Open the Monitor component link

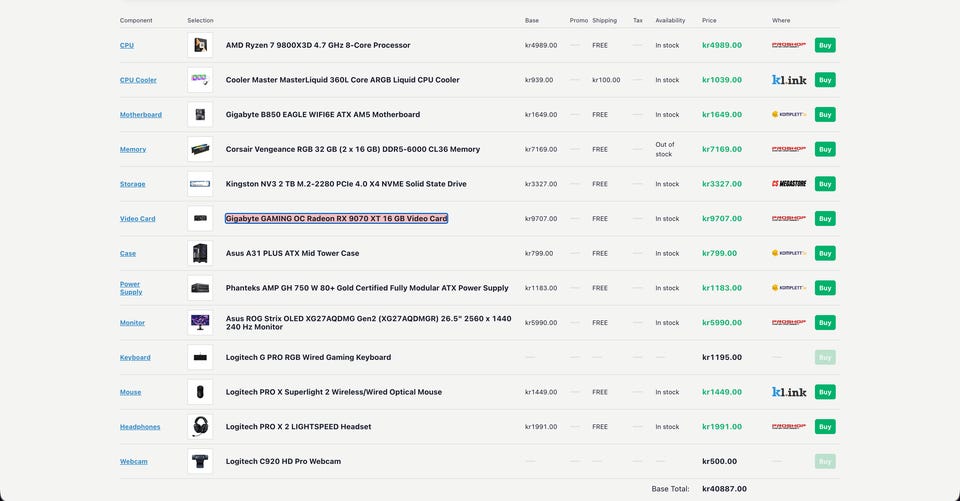(132, 323)
